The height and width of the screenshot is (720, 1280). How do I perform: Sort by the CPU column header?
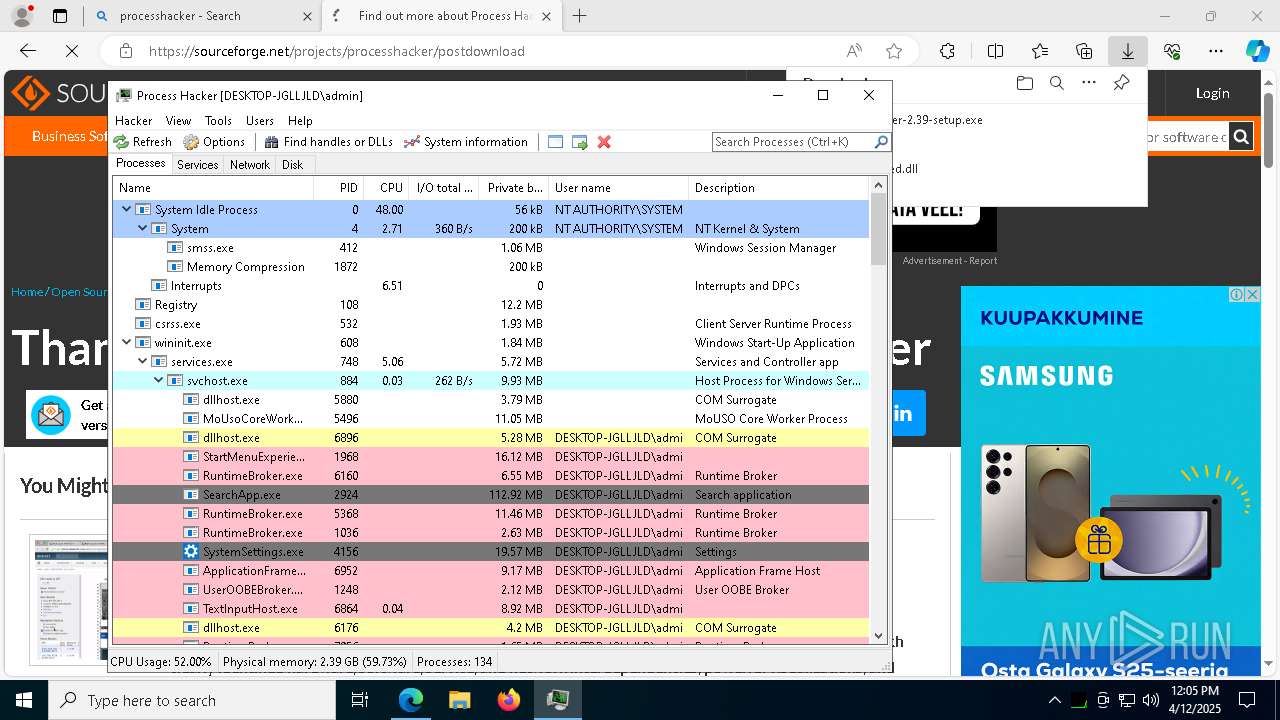point(386,188)
